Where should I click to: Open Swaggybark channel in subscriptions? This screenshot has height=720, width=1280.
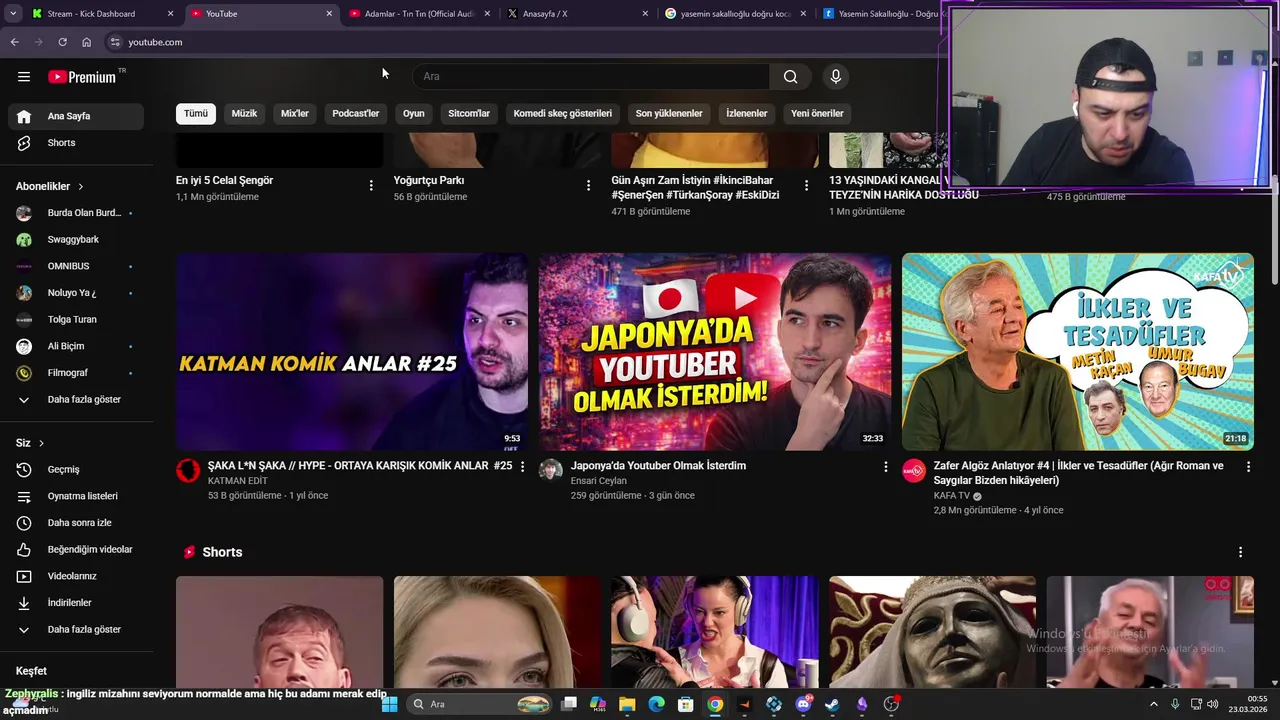(x=76, y=240)
